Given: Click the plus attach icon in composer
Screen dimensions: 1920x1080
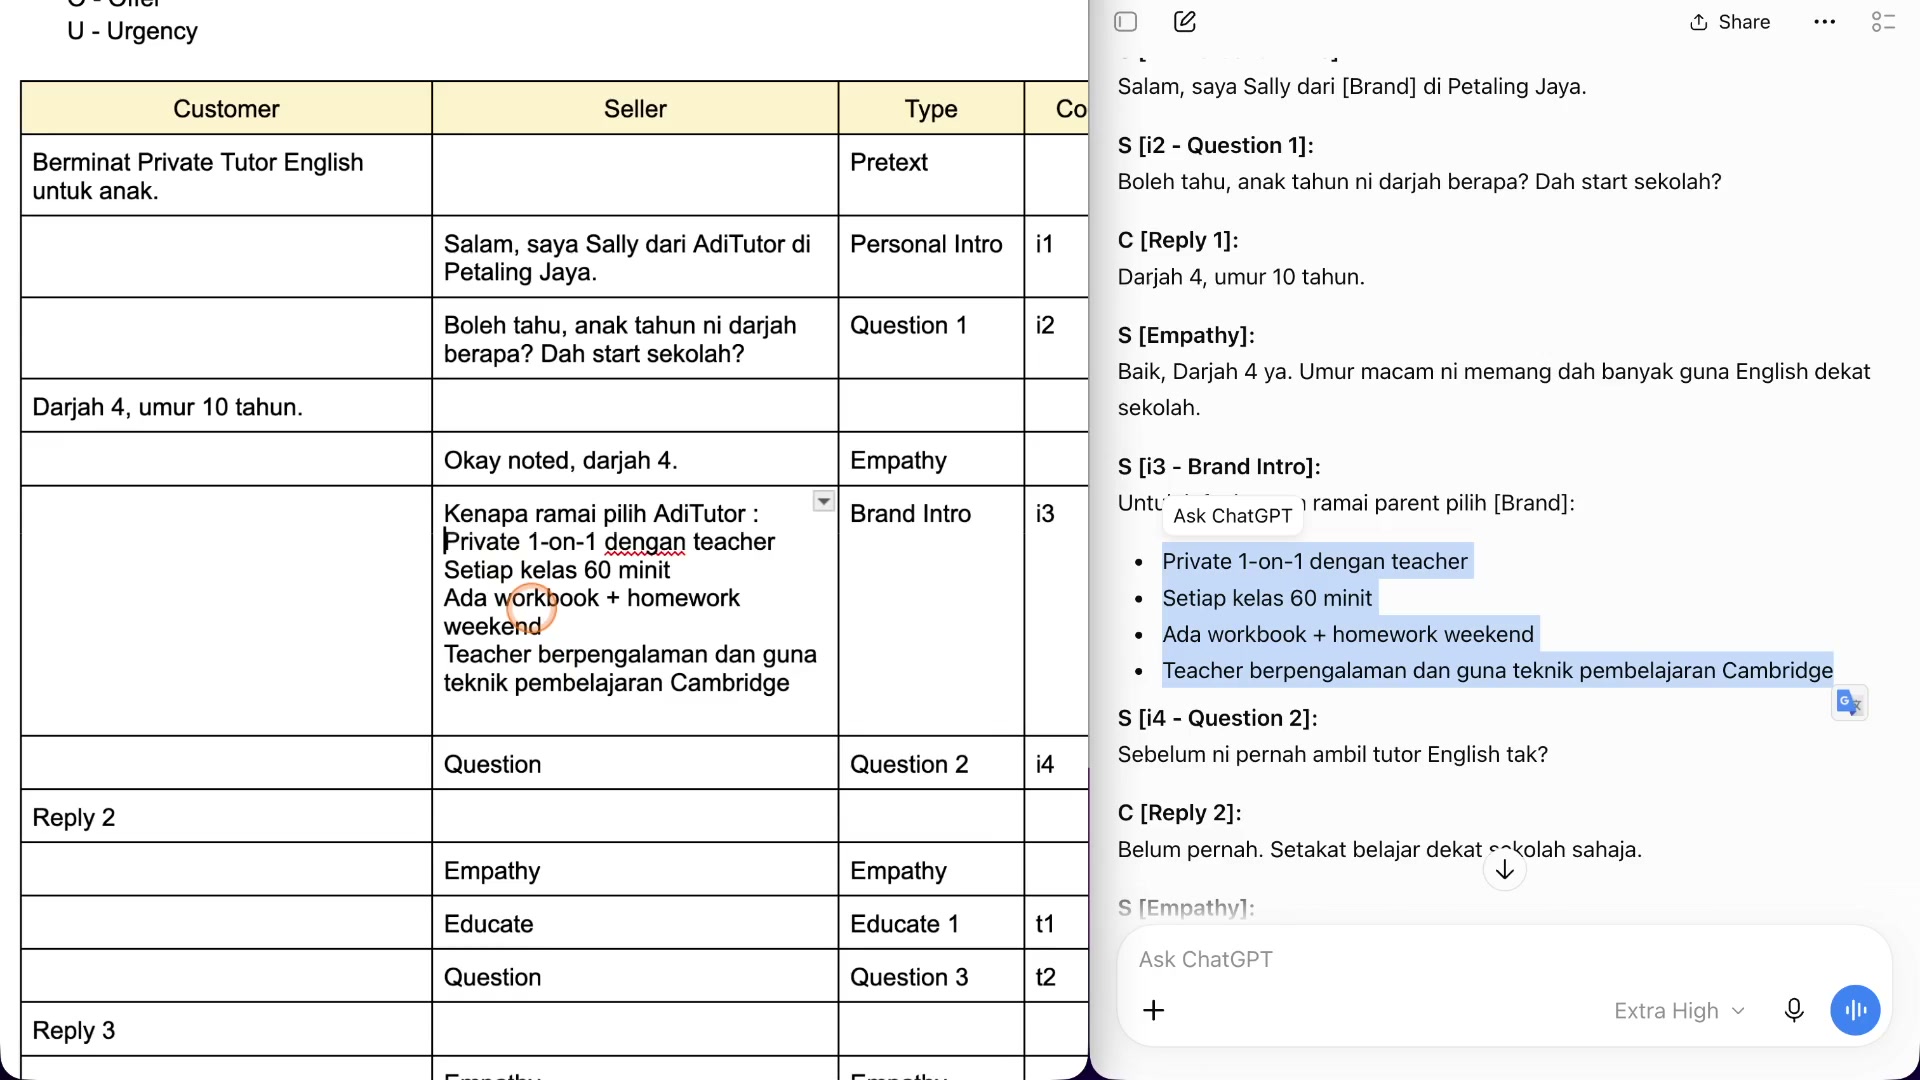Looking at the screenshot, I should click(1153, 1010).
